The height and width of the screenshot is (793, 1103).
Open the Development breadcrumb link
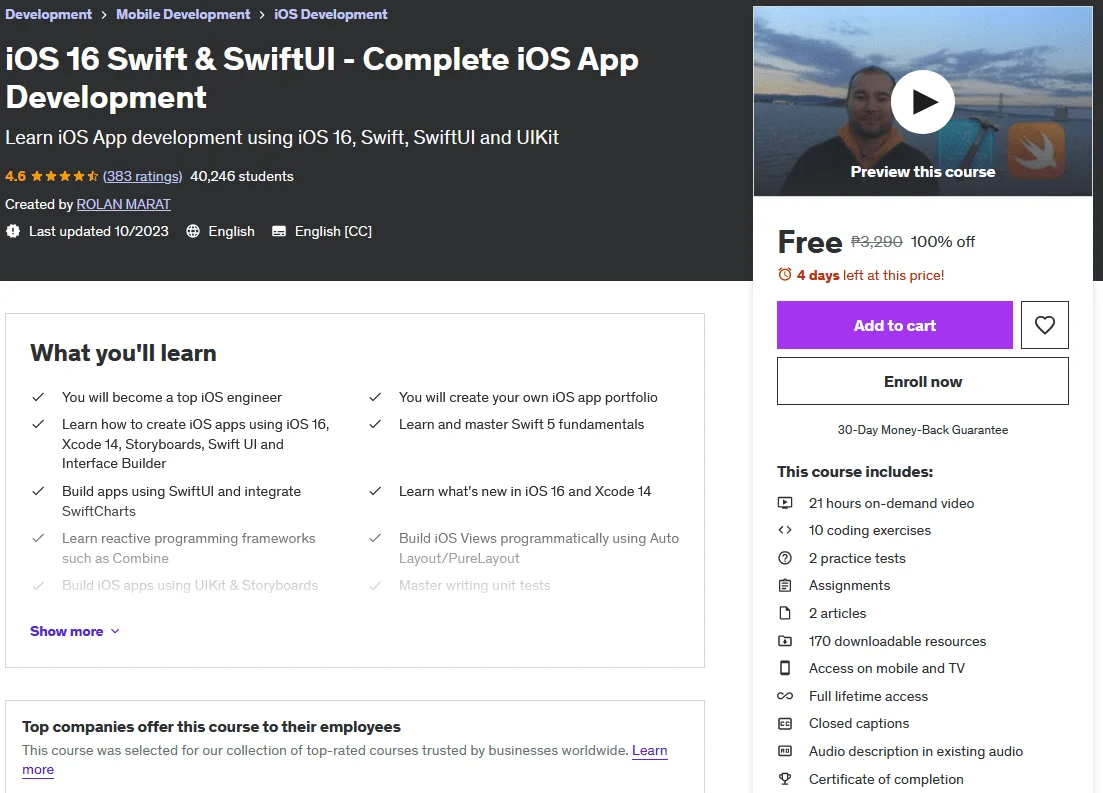[49, 14]
